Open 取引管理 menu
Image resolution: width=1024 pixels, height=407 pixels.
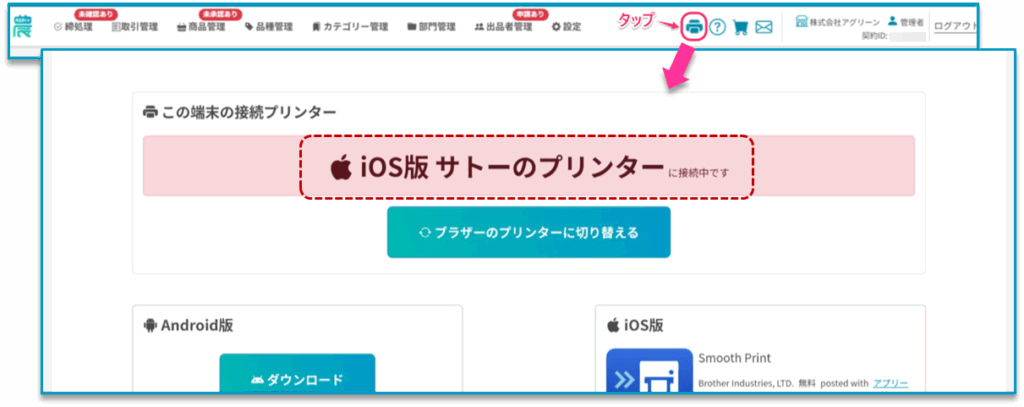pos(135,27)
